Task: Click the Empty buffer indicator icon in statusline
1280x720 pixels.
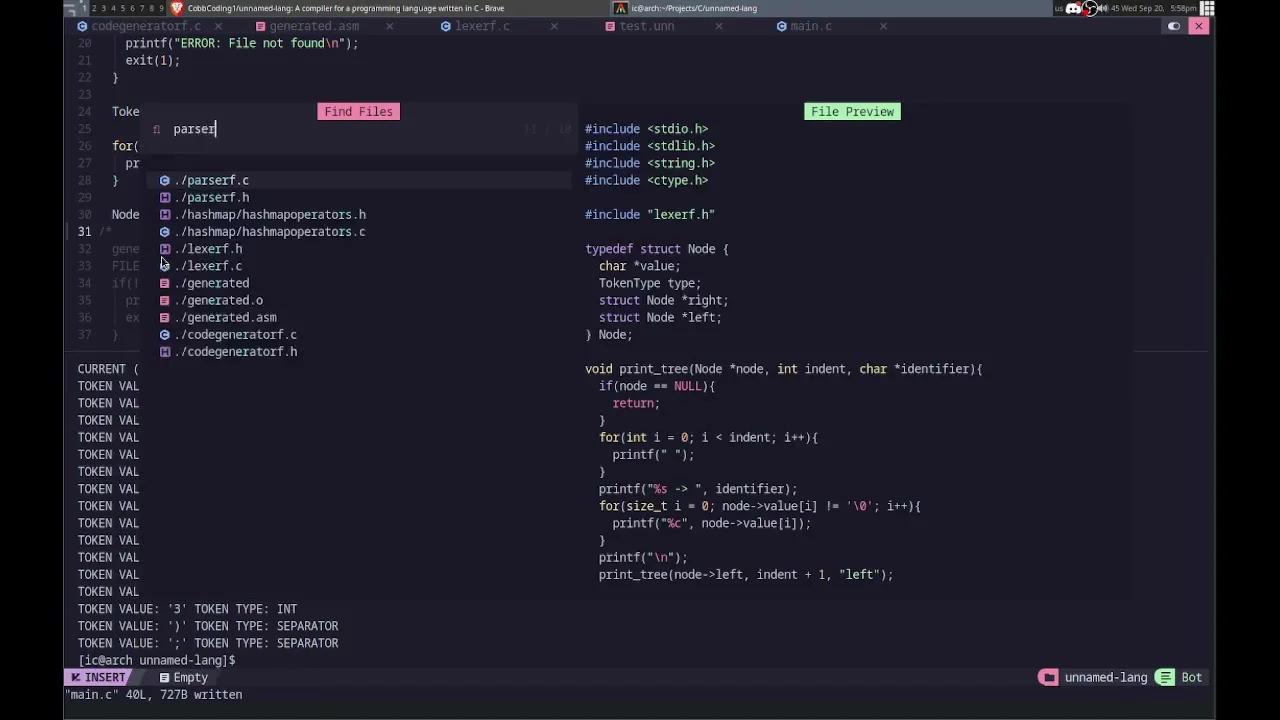Action: tap(164, 677)
